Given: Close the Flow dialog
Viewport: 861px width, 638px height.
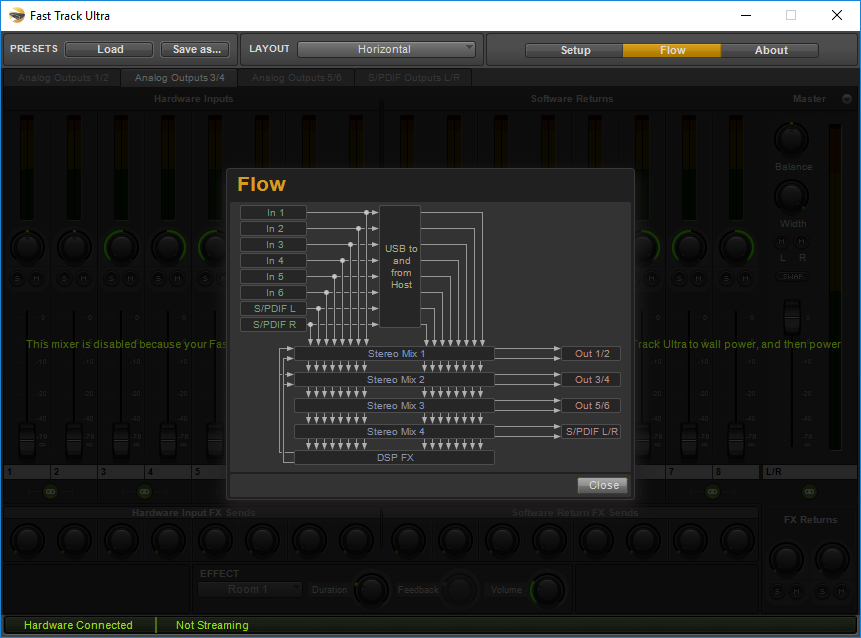Looking at the screenshot, I should click(x=603, y=485).
